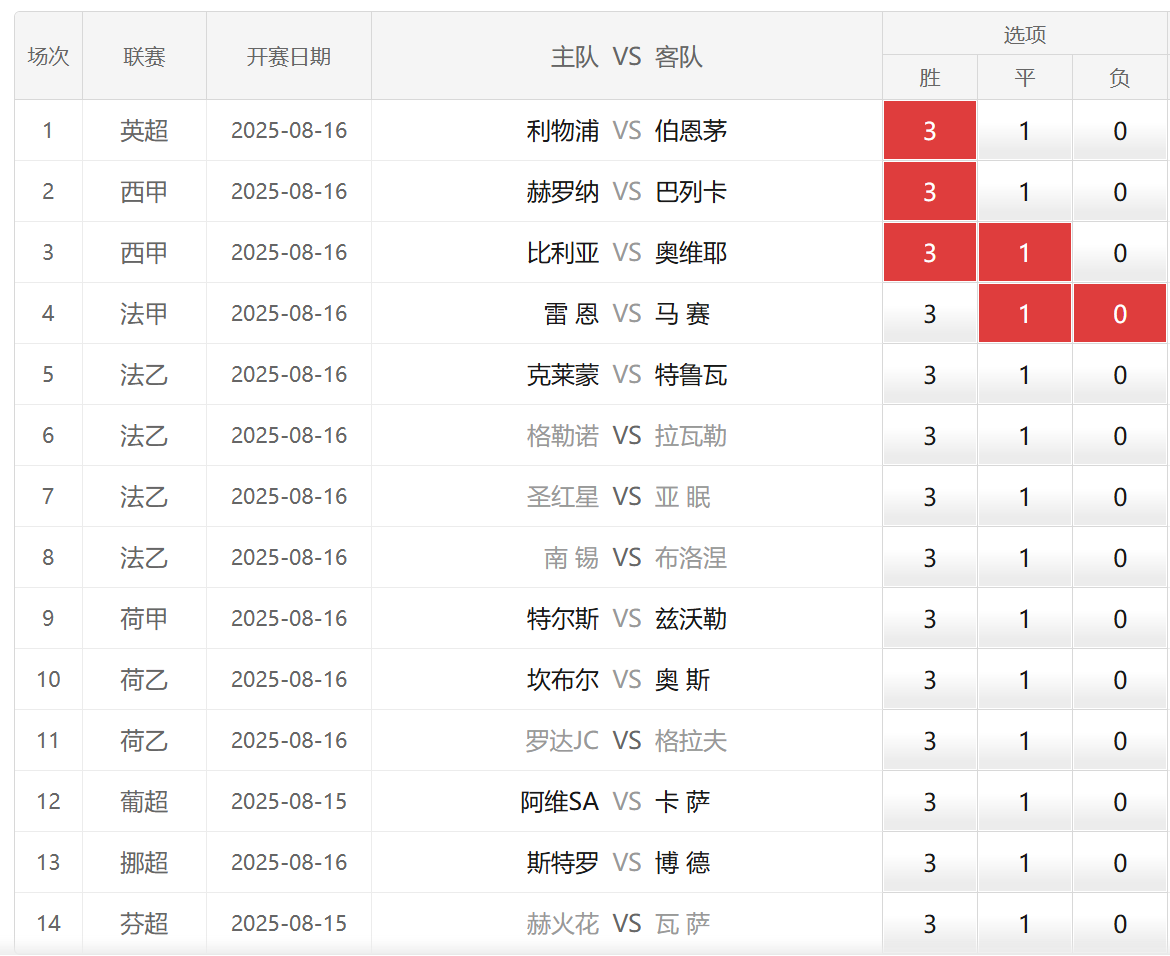Click the 负 column header

point(1119,77)
